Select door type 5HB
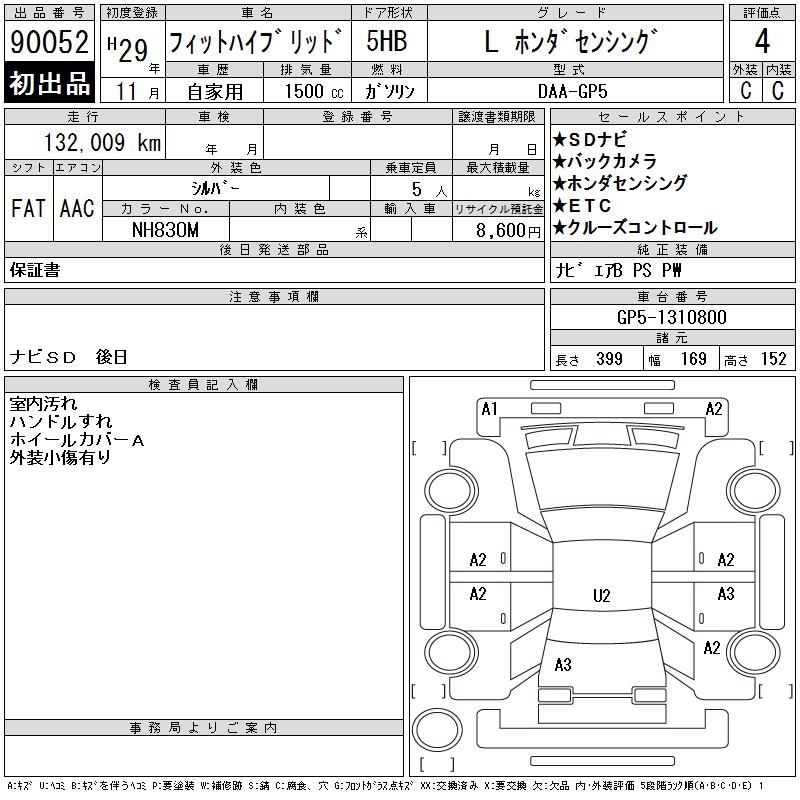 tap(387, 41)
